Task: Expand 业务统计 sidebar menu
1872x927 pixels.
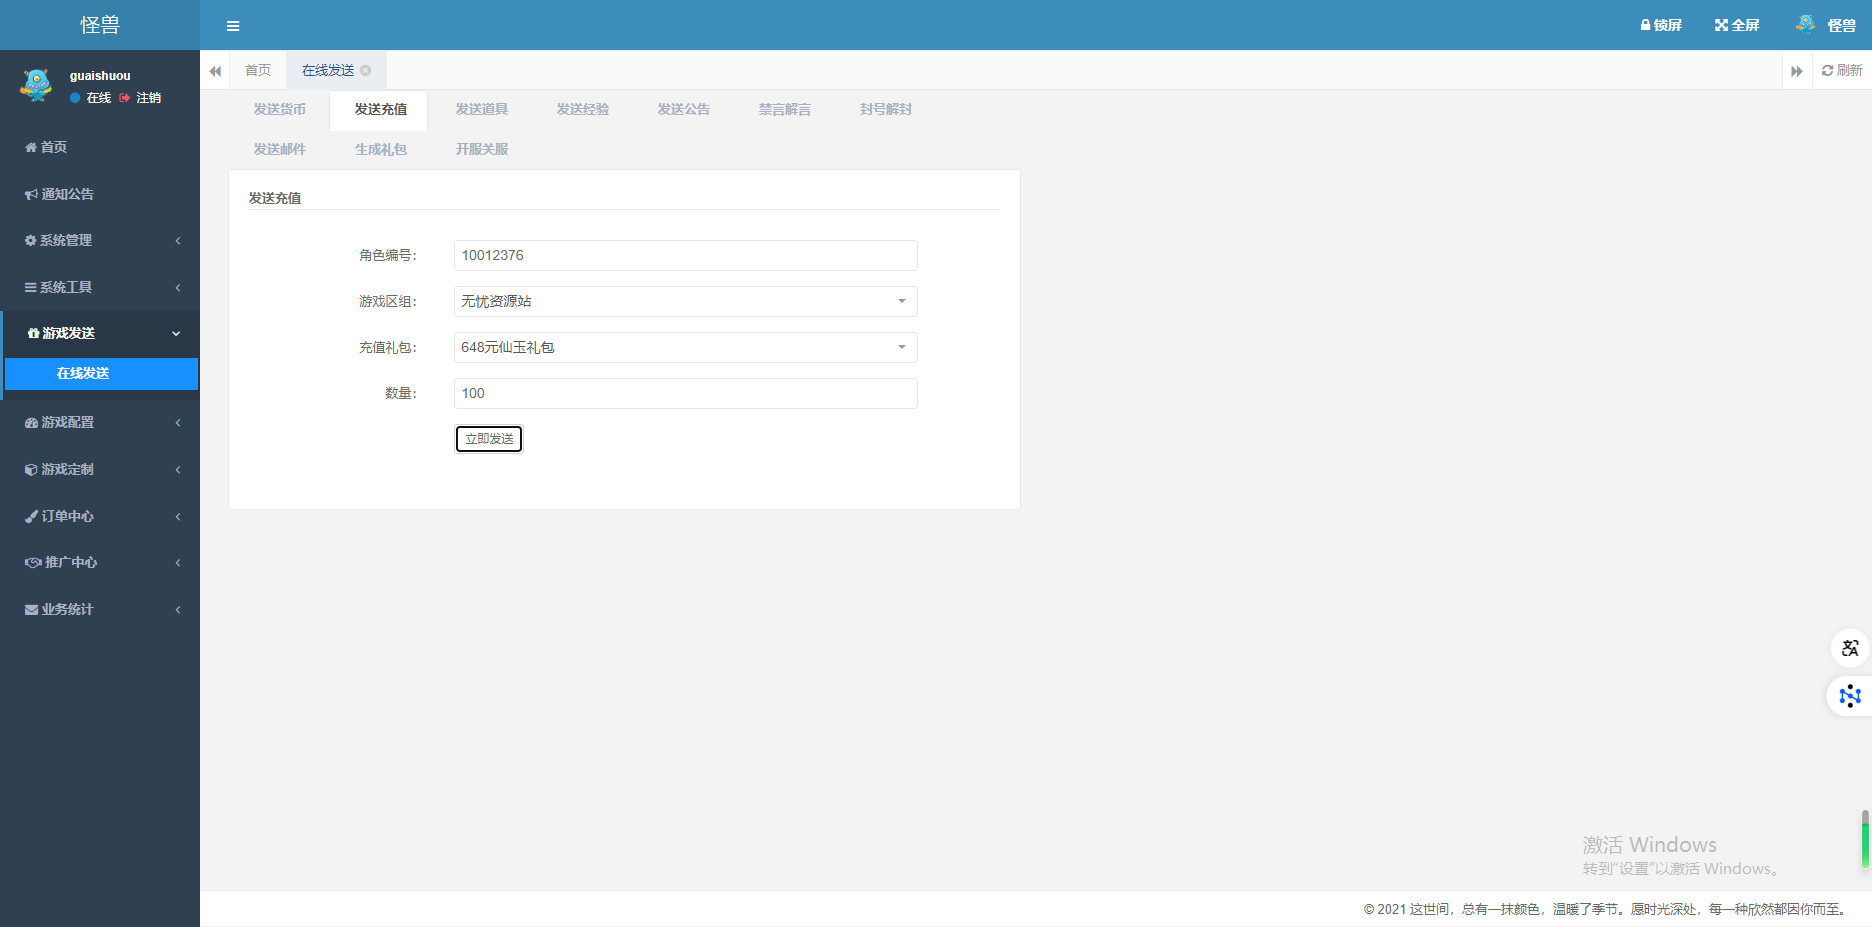Action: 100,609
